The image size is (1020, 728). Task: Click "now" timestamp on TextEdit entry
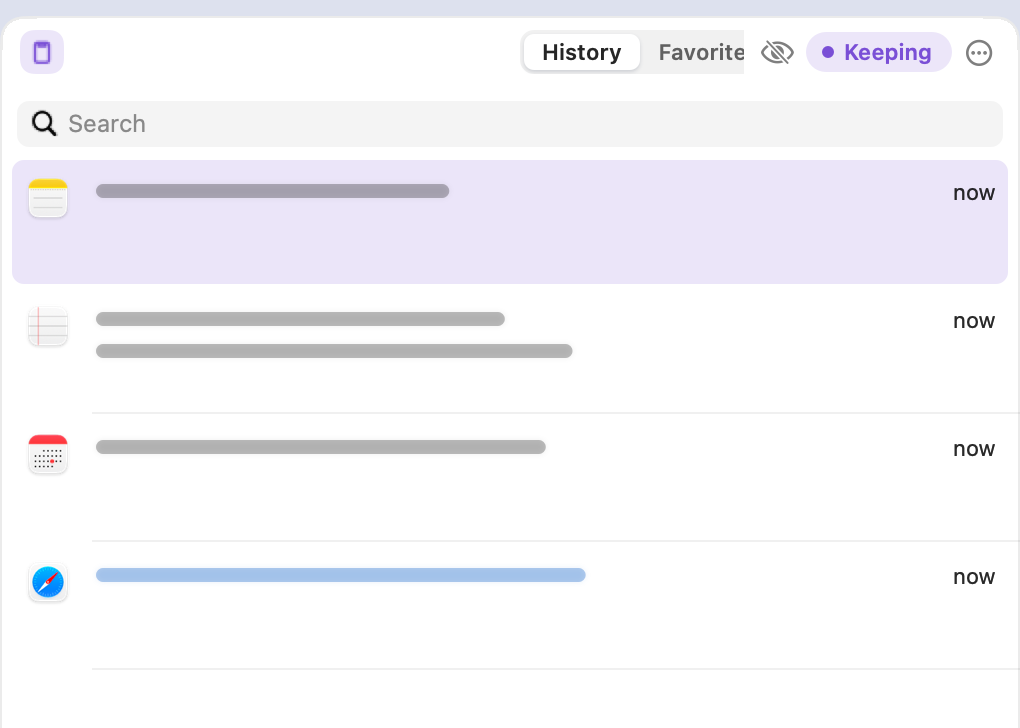tap(974, 321)
